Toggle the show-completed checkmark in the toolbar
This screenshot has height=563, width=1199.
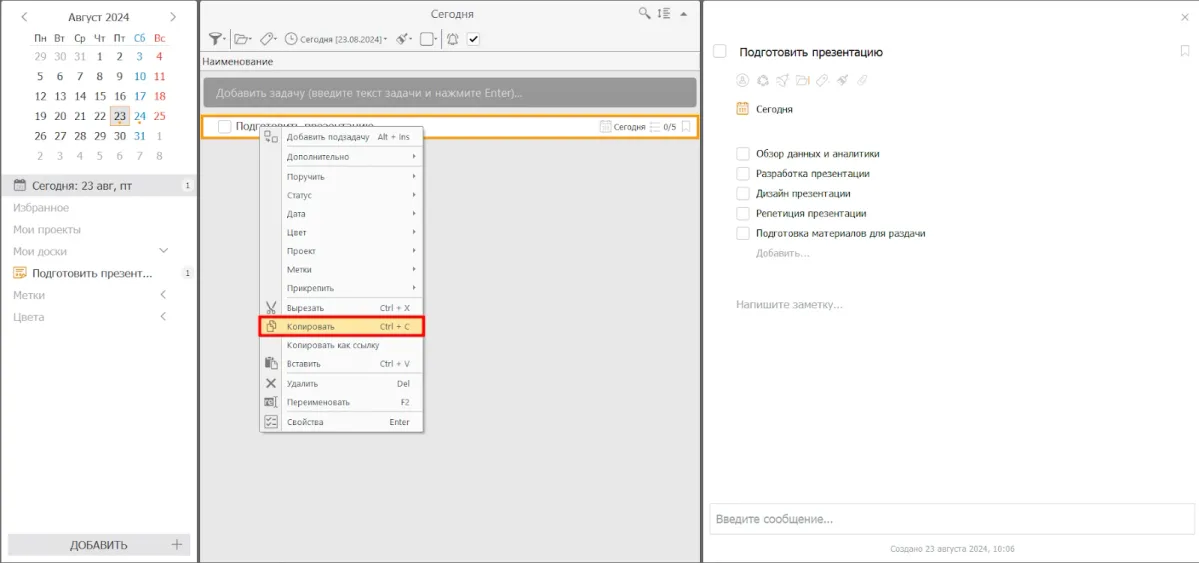pos(474,39)
